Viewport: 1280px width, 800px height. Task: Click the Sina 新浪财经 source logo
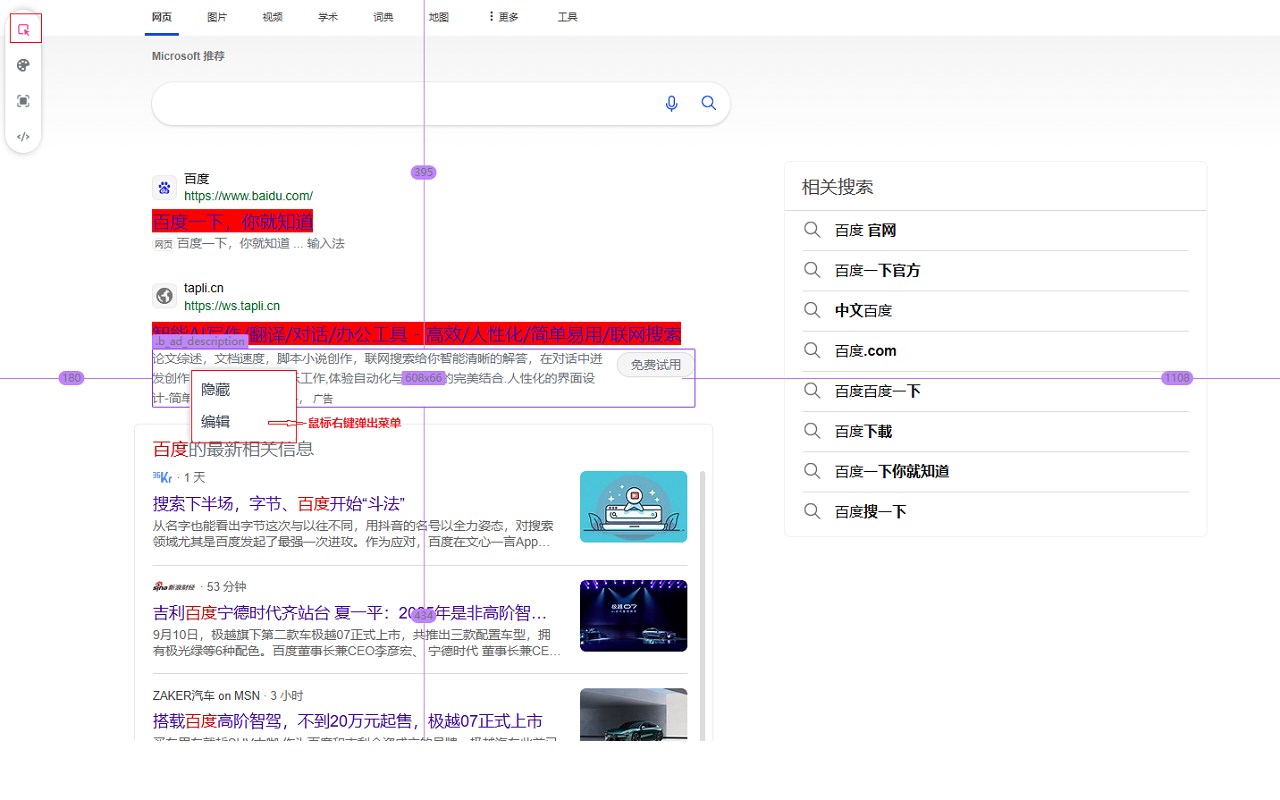(174, 586)
